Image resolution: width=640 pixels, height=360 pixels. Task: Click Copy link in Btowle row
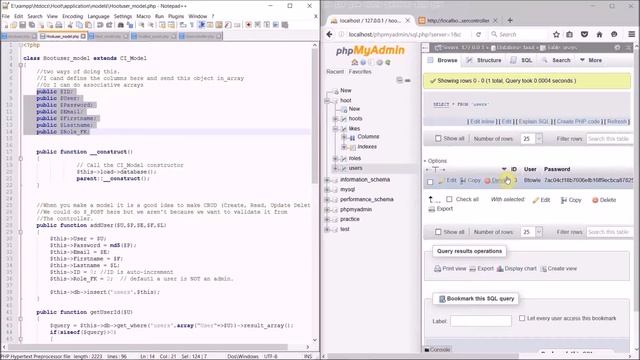point(470,180)
